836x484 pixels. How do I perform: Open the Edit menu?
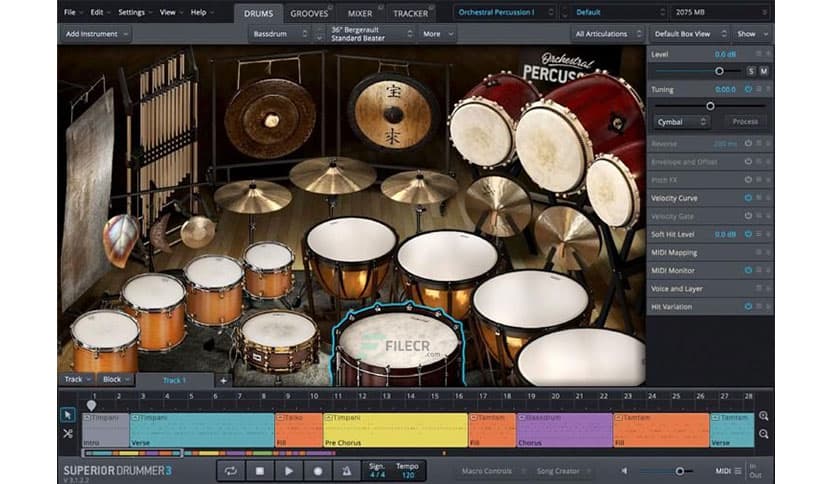tap(100, 12)
